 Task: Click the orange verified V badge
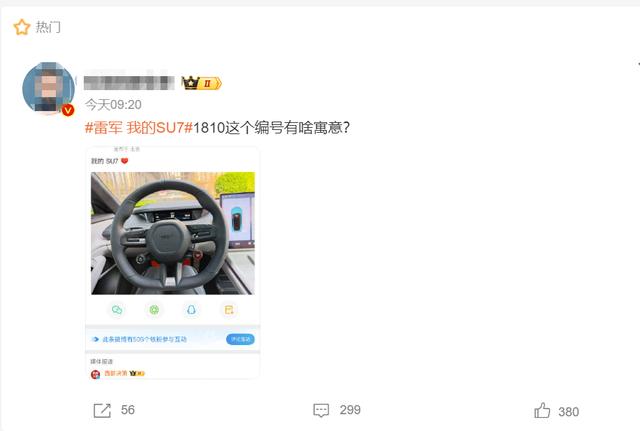(68, 110)
